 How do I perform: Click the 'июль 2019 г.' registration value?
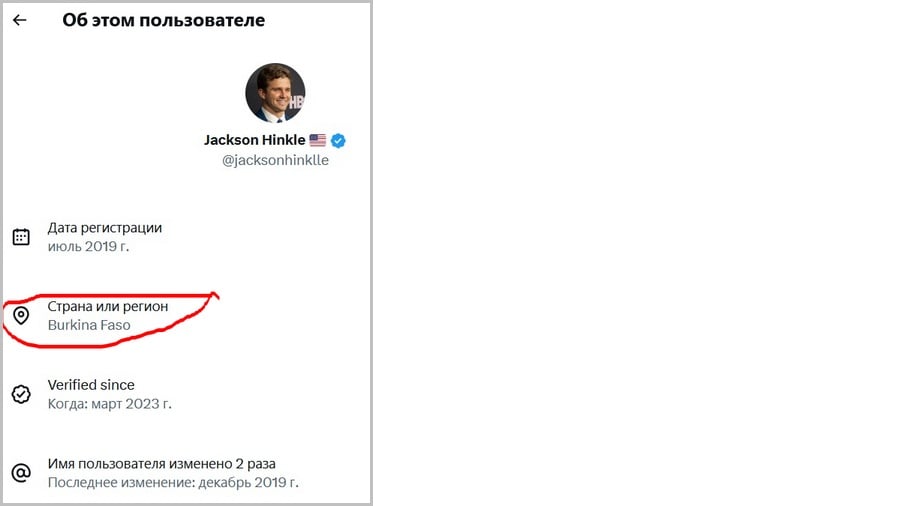click(x=88, y=246)
